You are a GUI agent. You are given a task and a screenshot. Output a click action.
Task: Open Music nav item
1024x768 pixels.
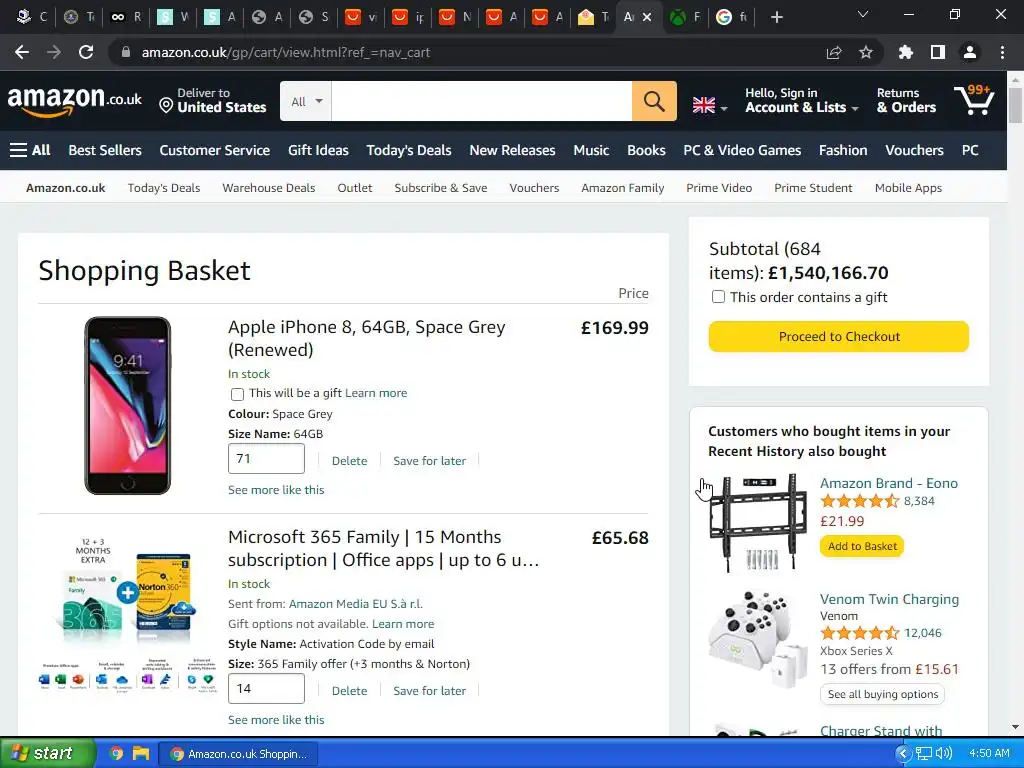[591, 150]
